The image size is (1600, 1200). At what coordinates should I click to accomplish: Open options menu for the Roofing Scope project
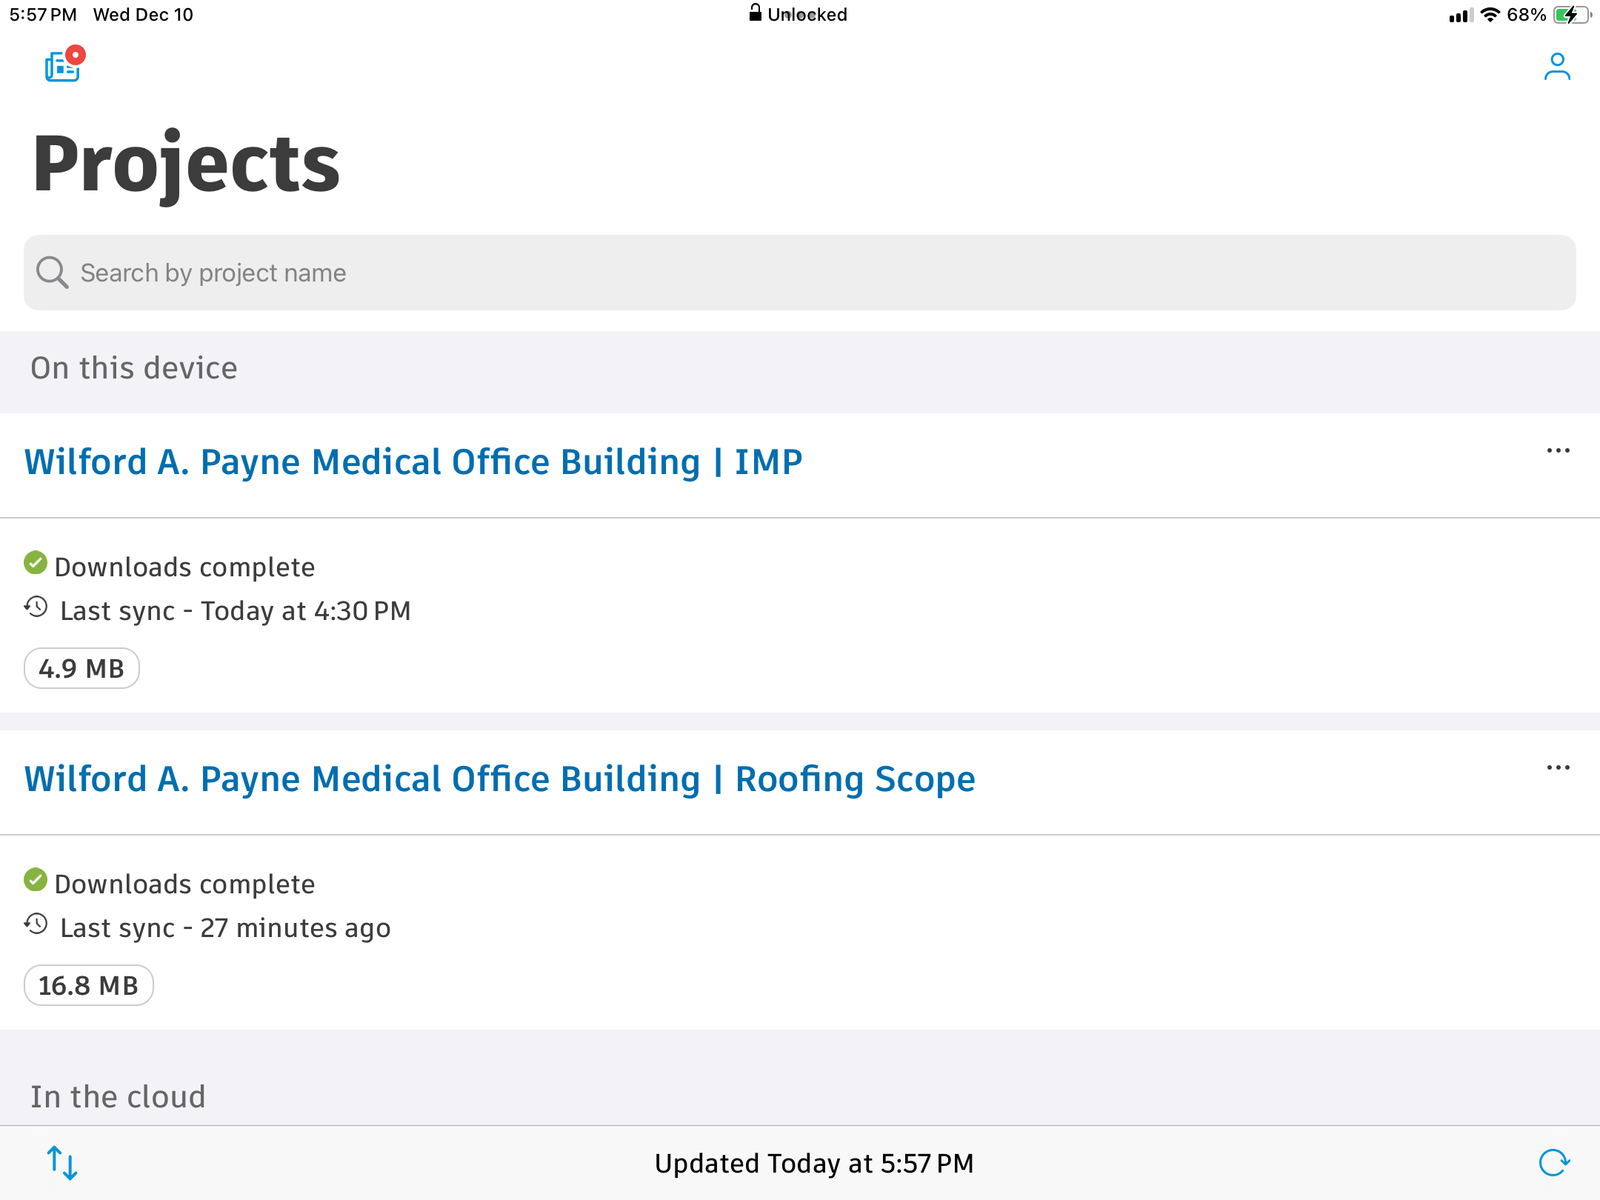tap(1557, 767)
